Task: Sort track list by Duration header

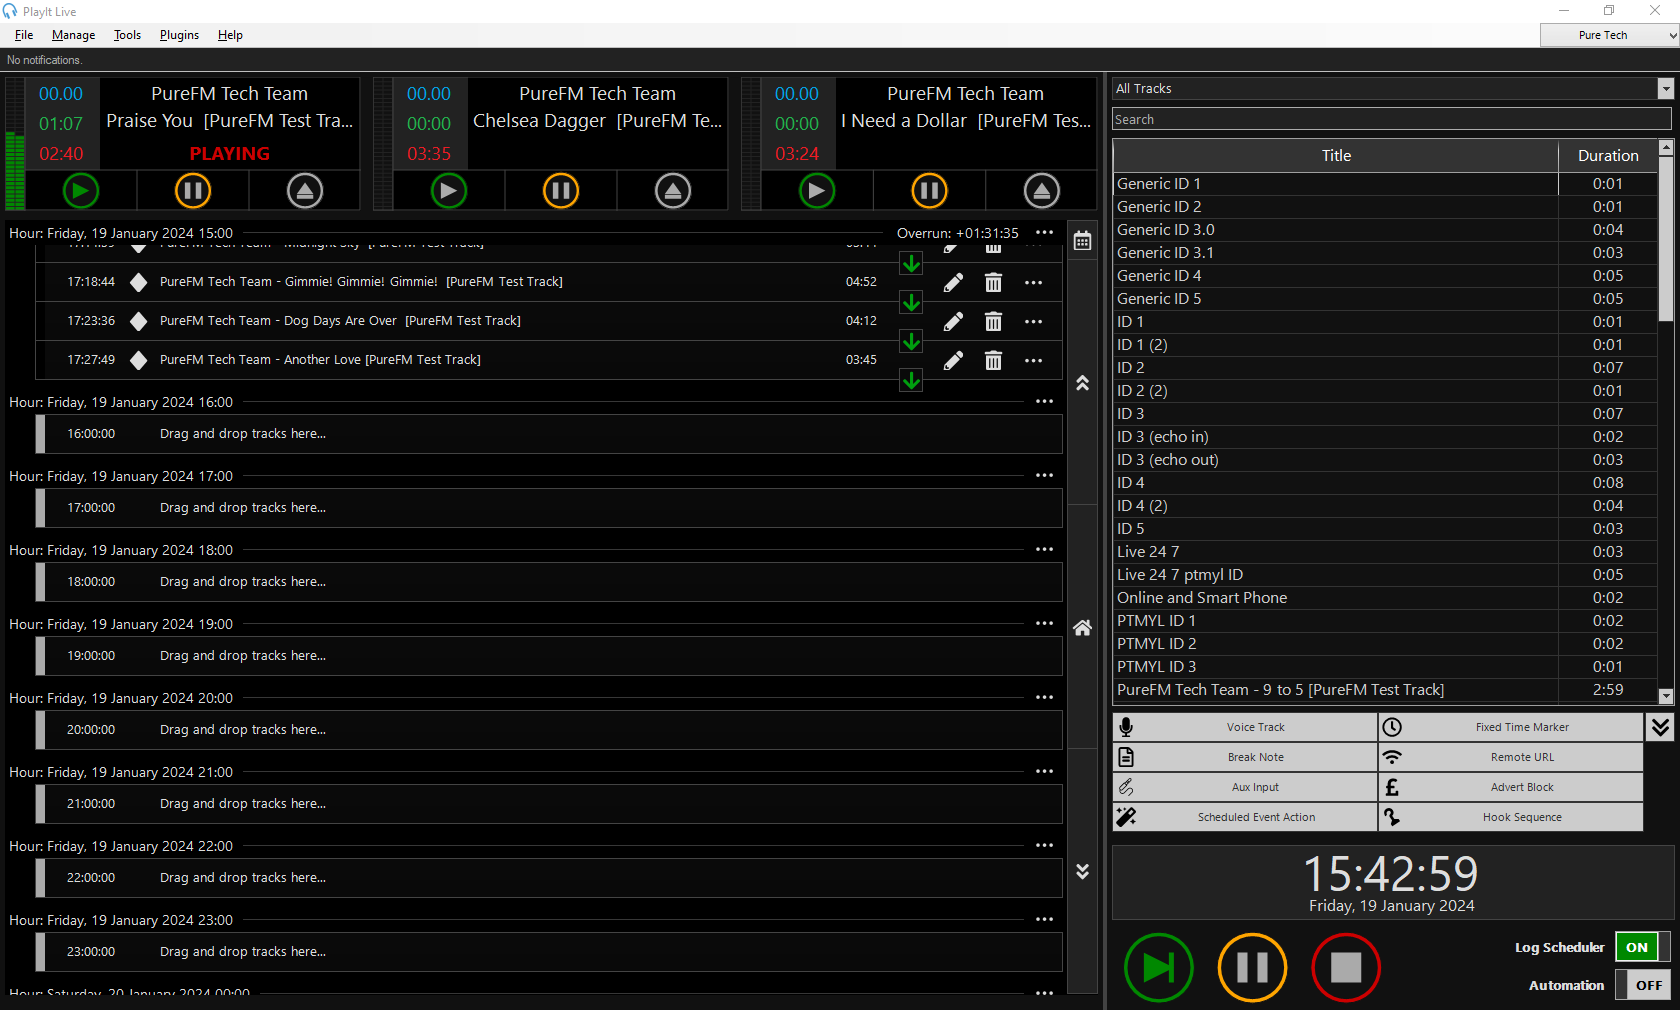Action: click(1608, 155)
